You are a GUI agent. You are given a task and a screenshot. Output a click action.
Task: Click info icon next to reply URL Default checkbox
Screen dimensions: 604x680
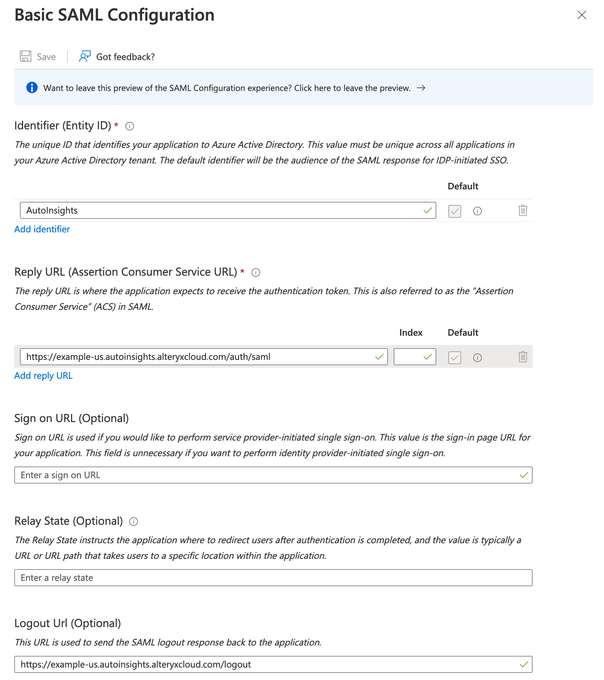477,357
